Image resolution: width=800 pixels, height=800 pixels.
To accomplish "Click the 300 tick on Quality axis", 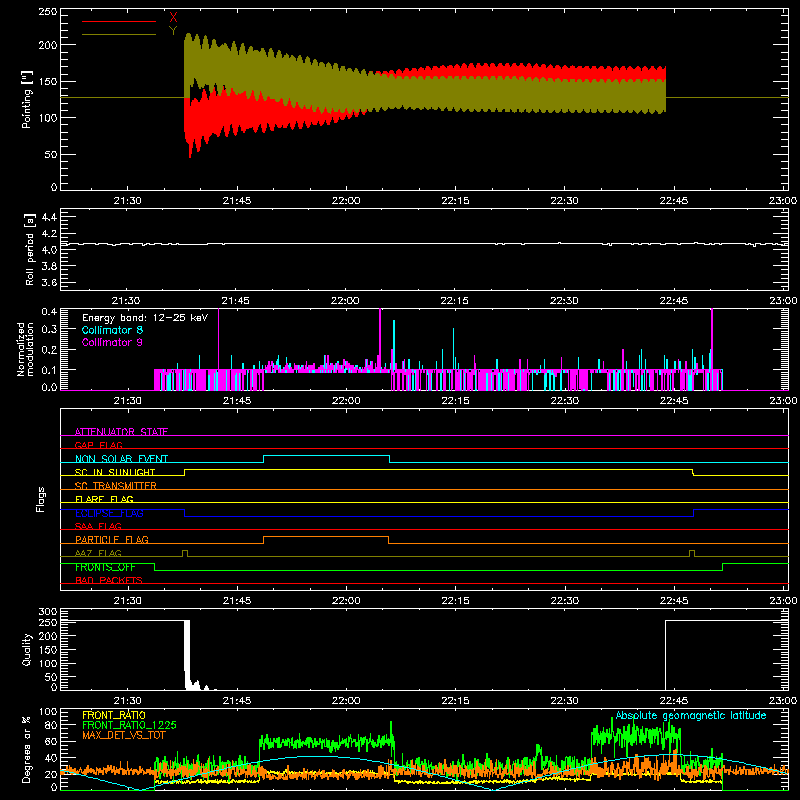I will pos(48,612).
